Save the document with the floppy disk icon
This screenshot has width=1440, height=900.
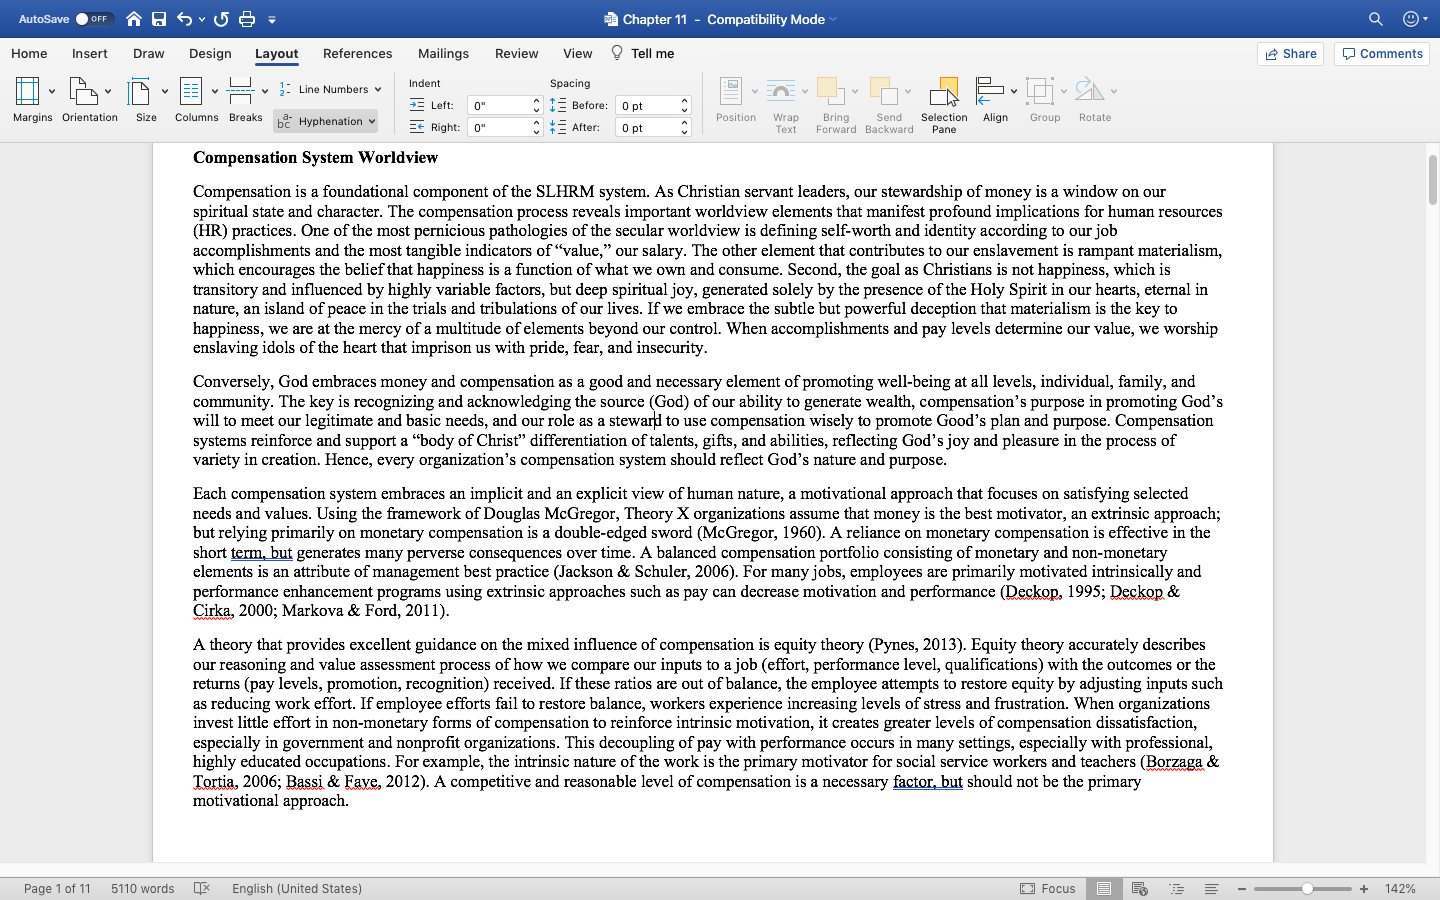click(159, 19)
